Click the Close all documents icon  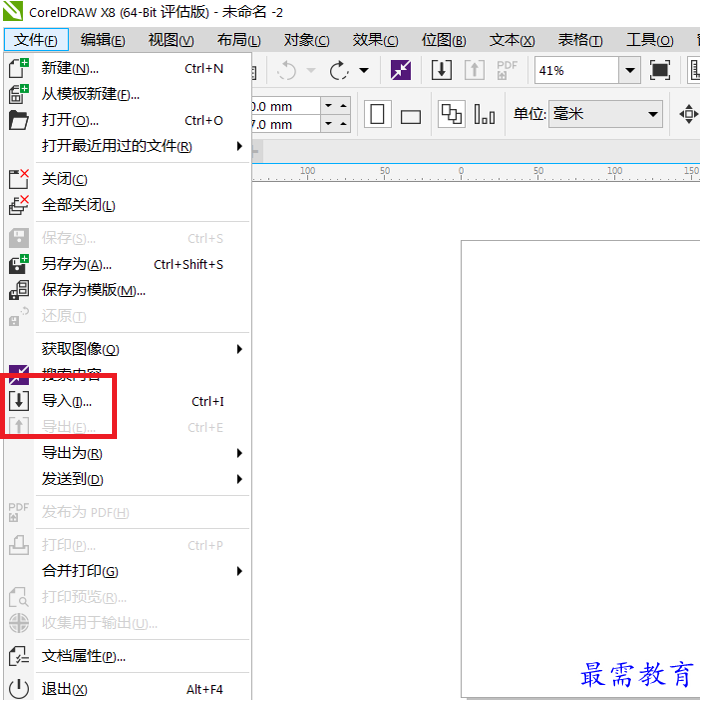[18, 205]
